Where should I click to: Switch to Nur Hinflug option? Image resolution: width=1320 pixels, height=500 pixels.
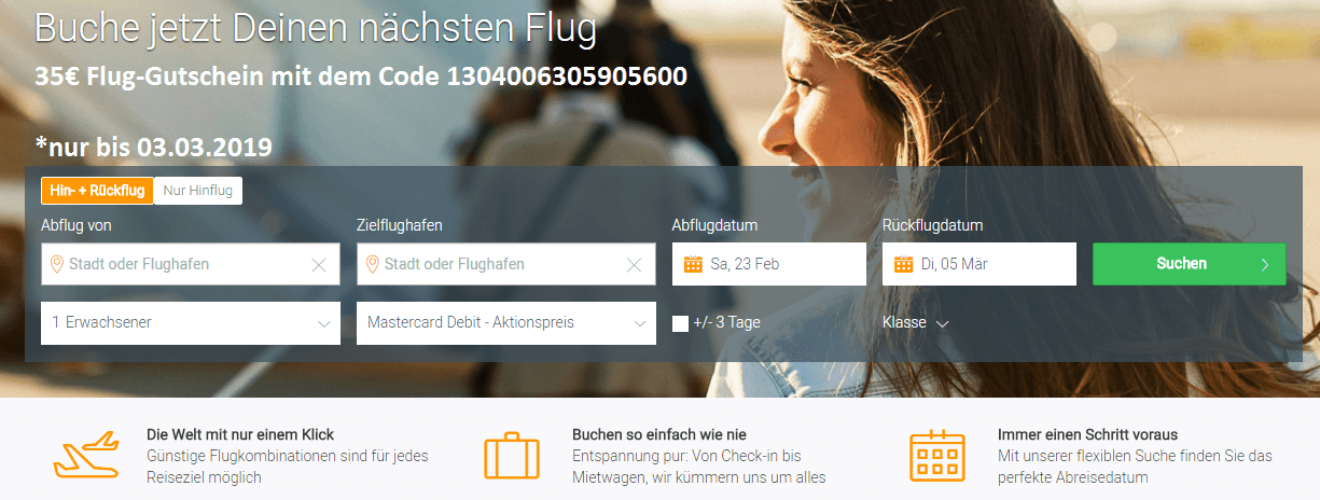tap(198, 191)
